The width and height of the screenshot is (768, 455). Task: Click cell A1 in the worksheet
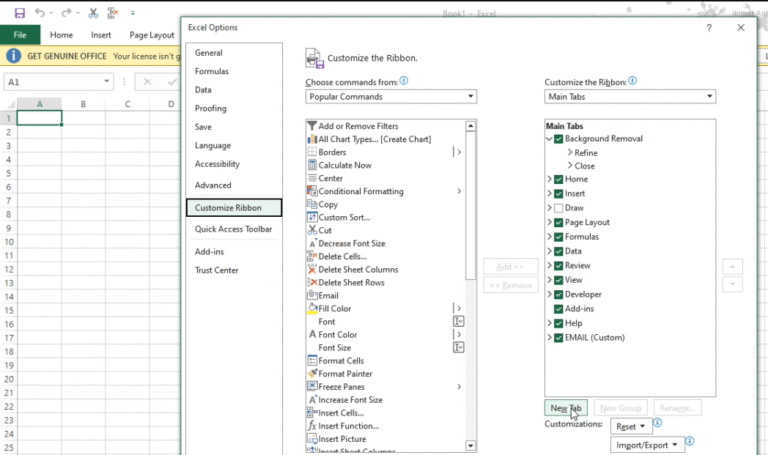39,118
